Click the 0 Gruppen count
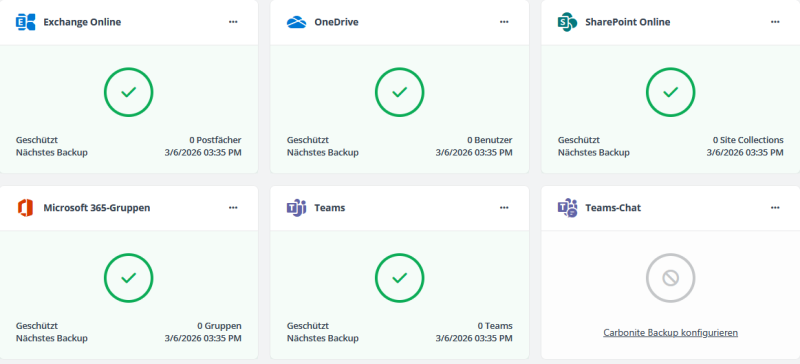800x364 pixels. pyautogui.click(x=219, y=326)
